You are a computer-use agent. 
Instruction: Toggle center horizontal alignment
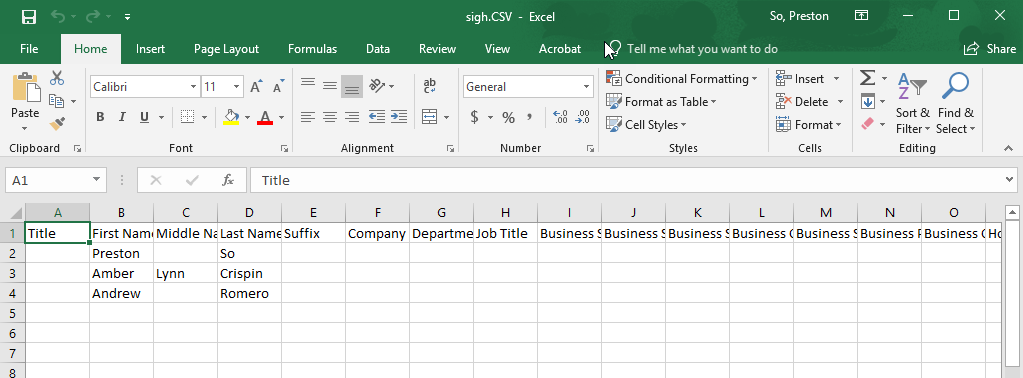[x=330, y=118]
